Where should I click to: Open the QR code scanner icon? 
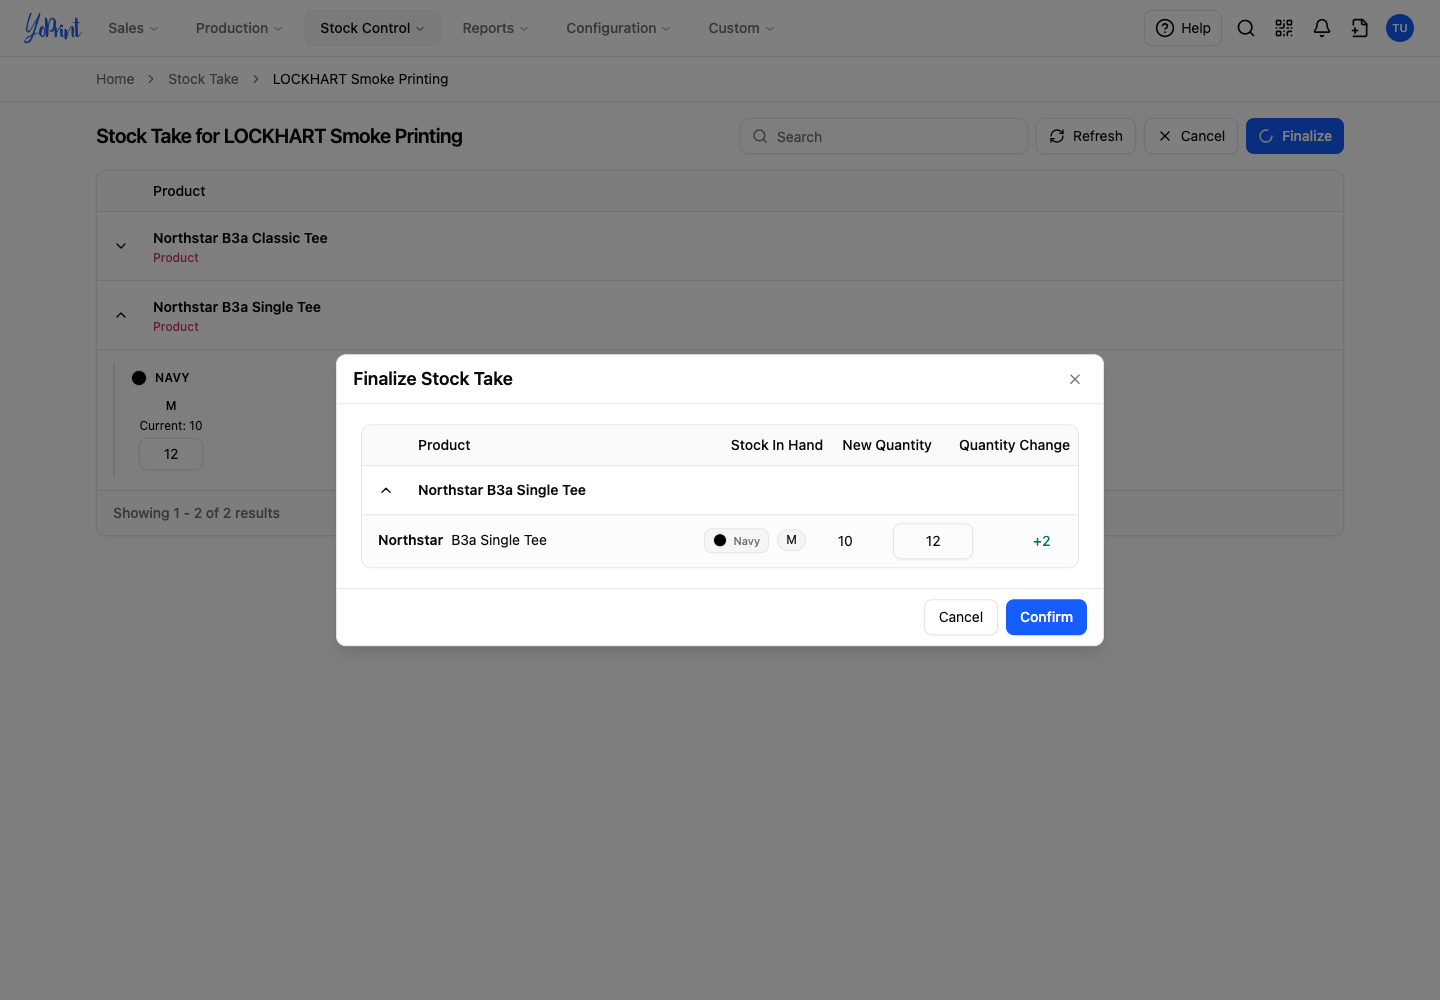tap(1284, 28)
